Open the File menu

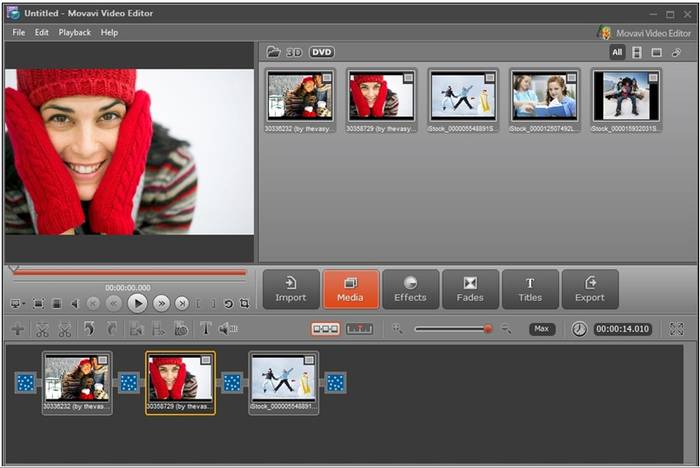[19, 32]
